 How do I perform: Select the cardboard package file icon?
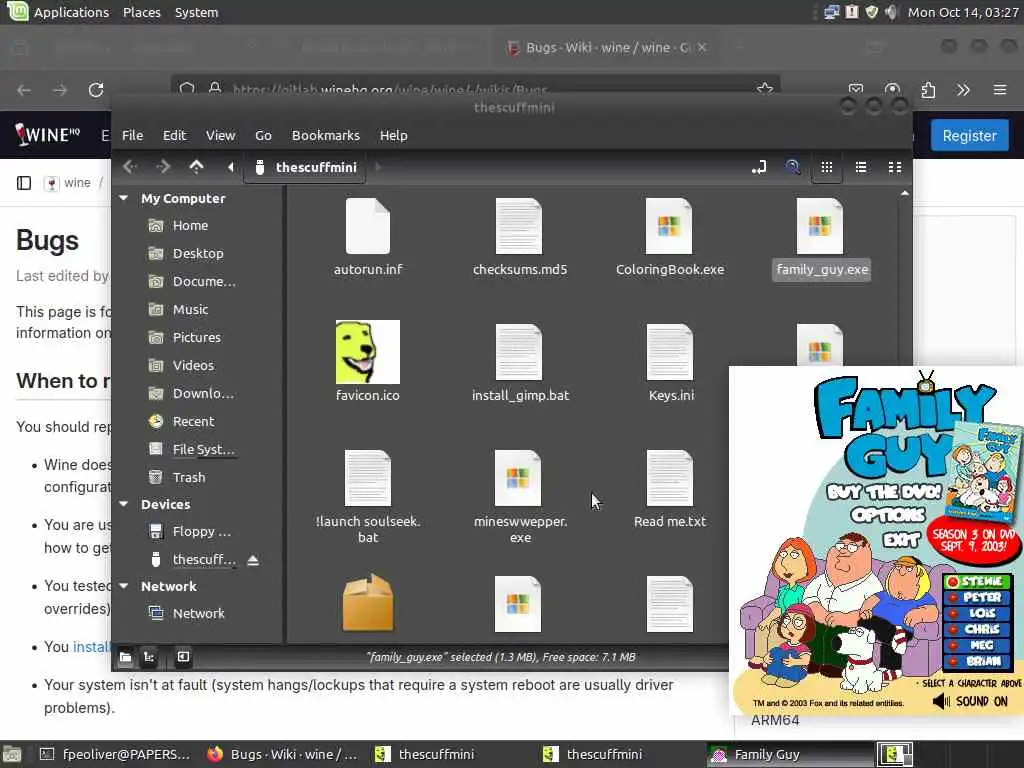point(368,603)
